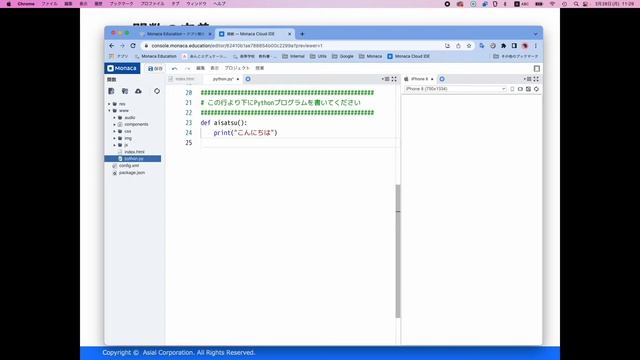Viewport: 640px width, 360px height.
Task: Open index.html in the file tree
Action: [134, 152]
